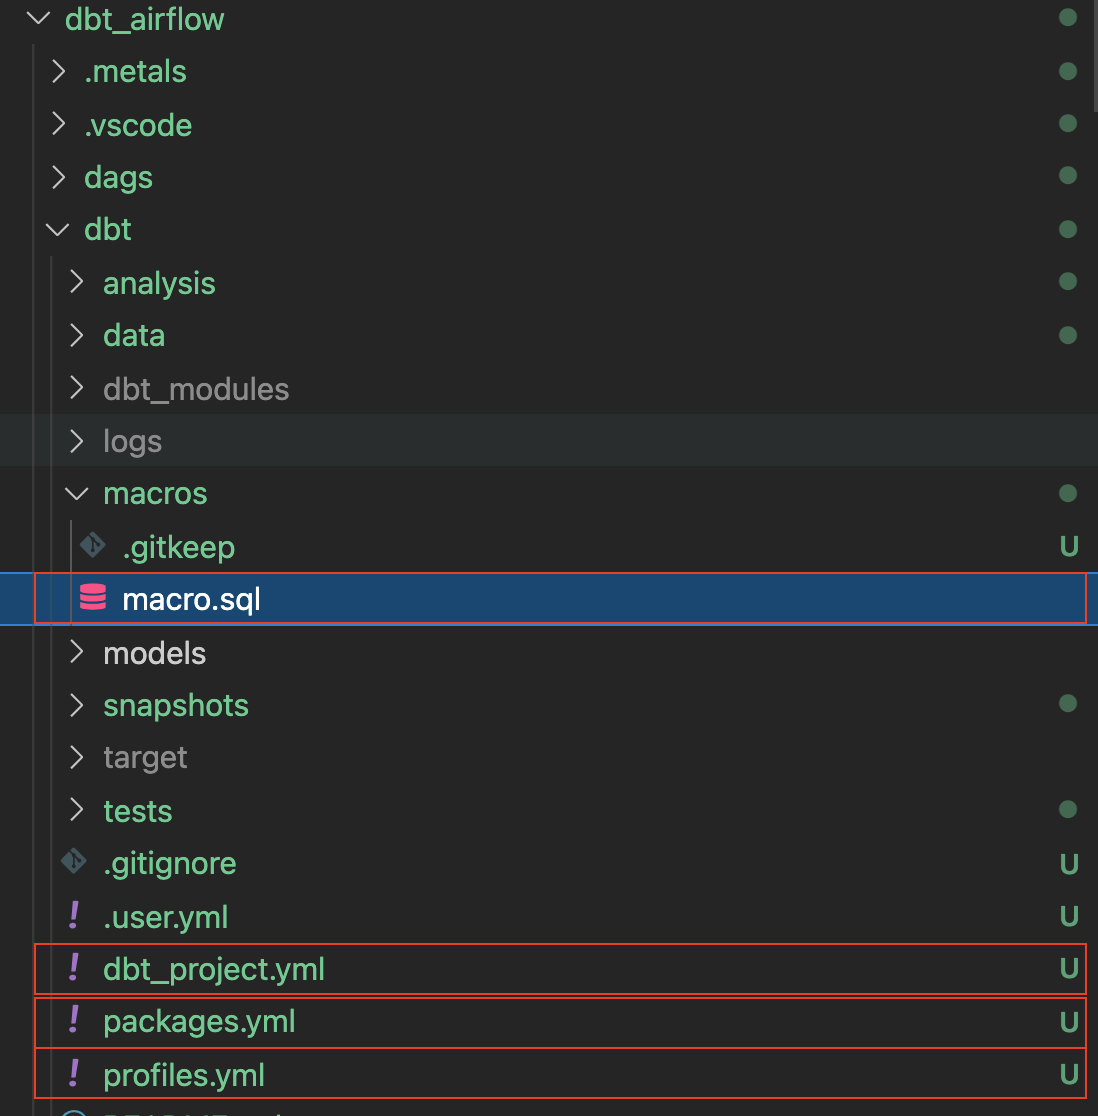Click the untracked U badge on profiles.yml
The width and height of the screenshot is (1098, 1116).
[x=1068, y=1075]
